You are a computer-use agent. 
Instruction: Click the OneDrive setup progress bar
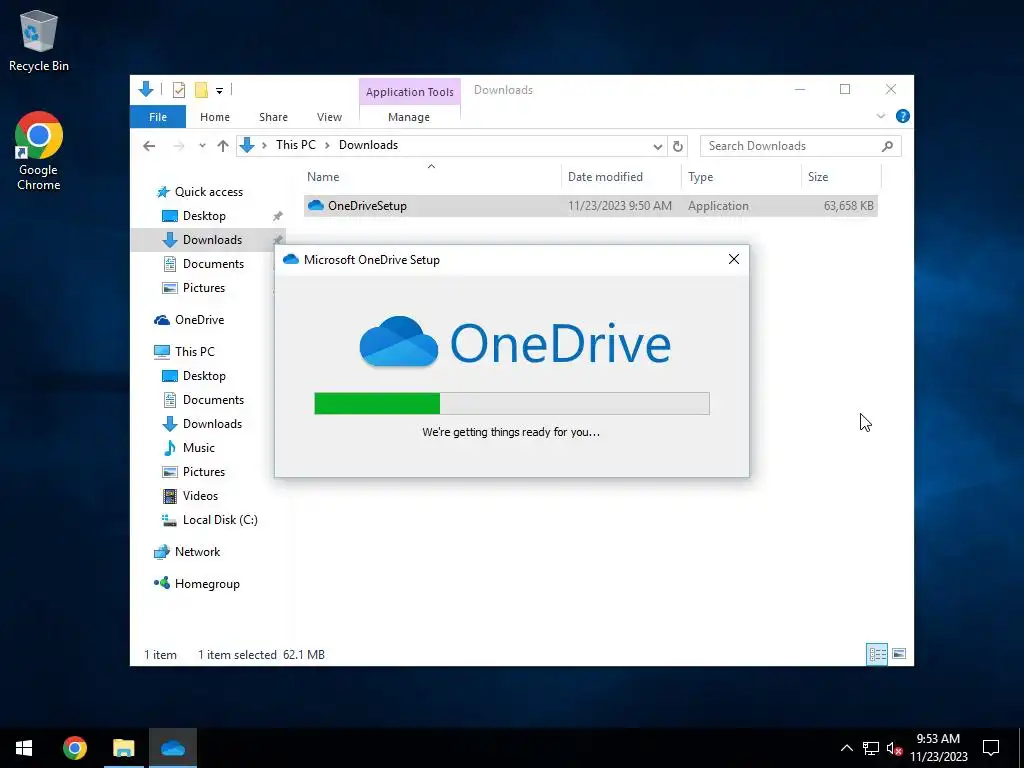click(x=511, y=404)
